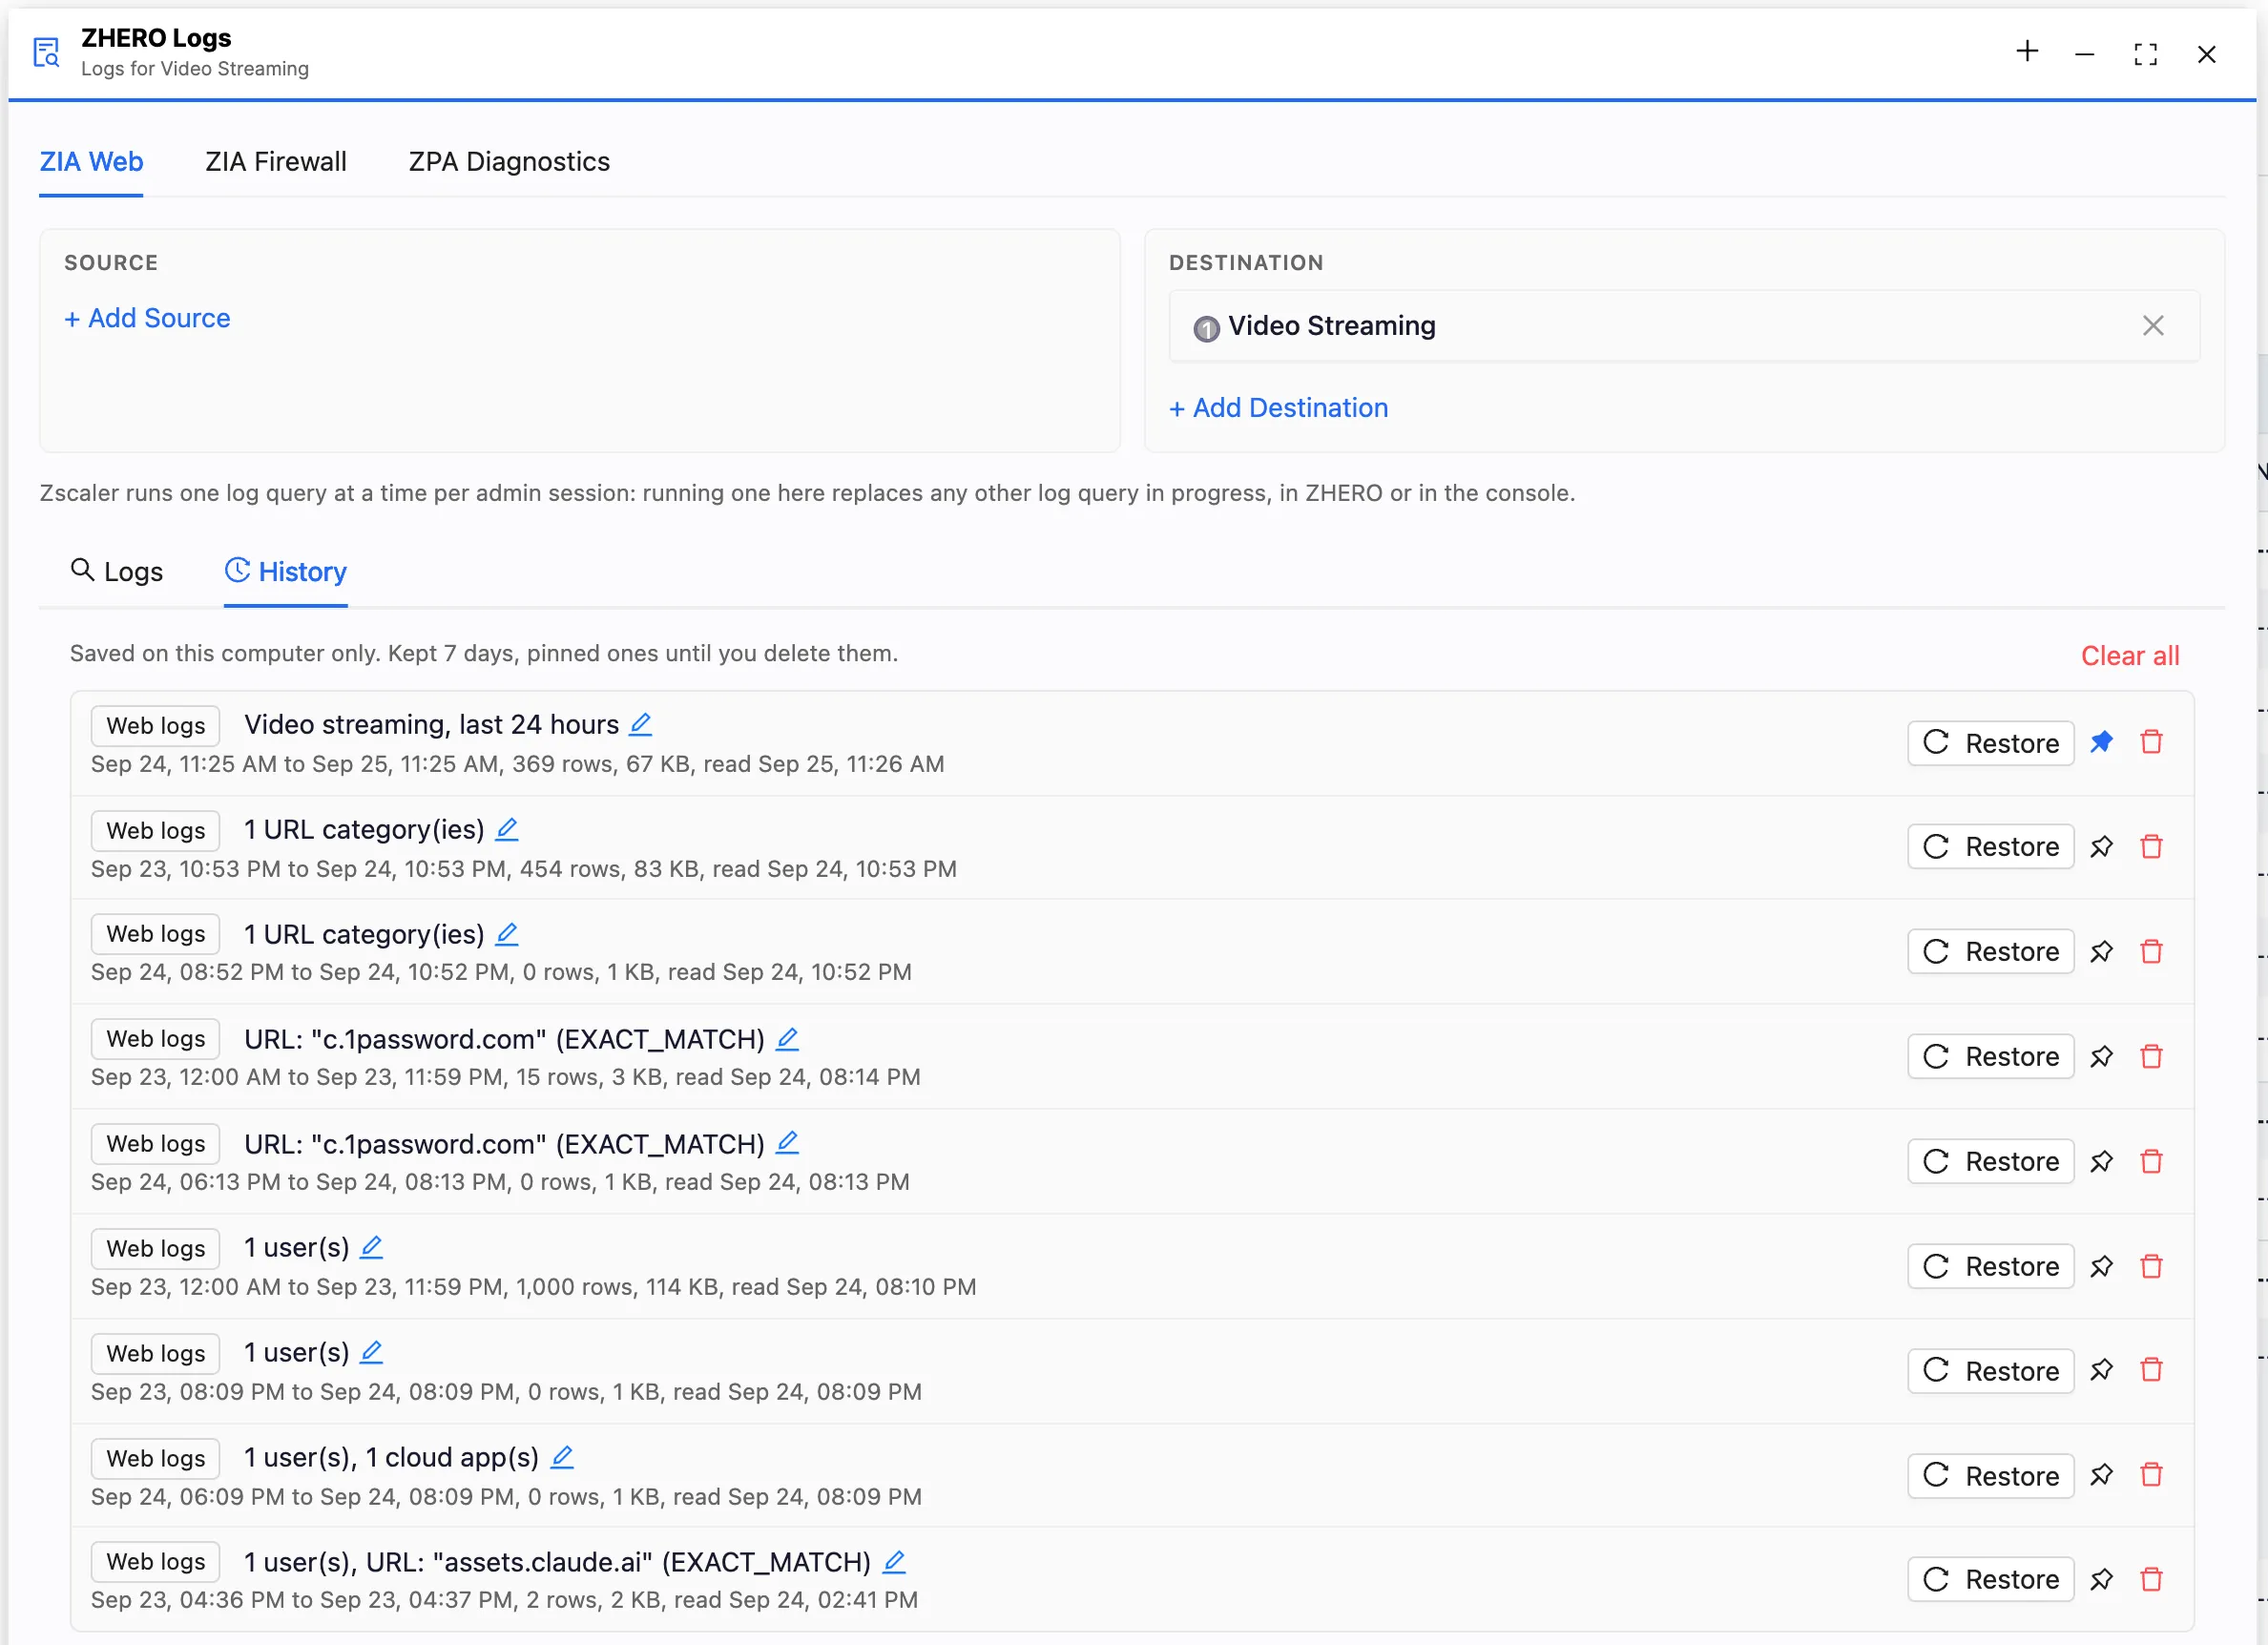Delete the c.1password.com 15 rows entry

2151,1056
